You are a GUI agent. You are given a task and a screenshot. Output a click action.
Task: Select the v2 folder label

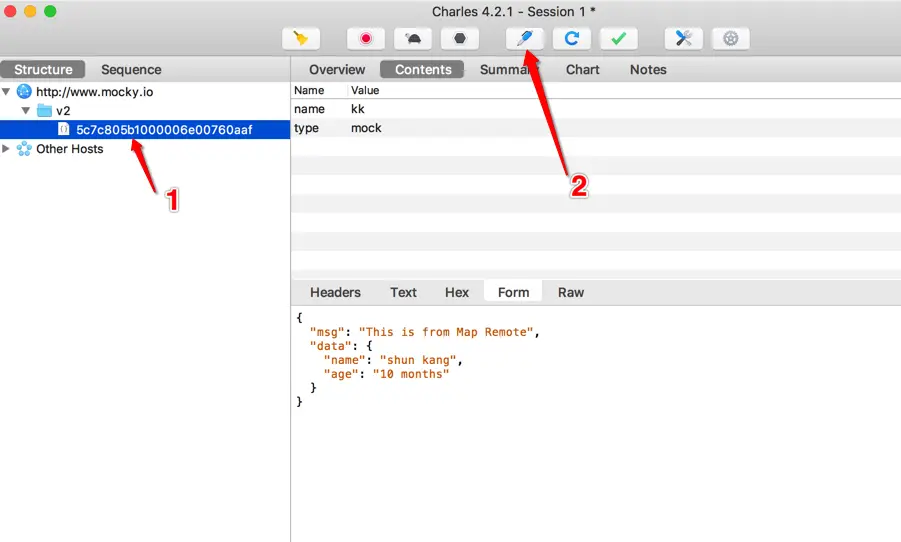click(63, 111)
